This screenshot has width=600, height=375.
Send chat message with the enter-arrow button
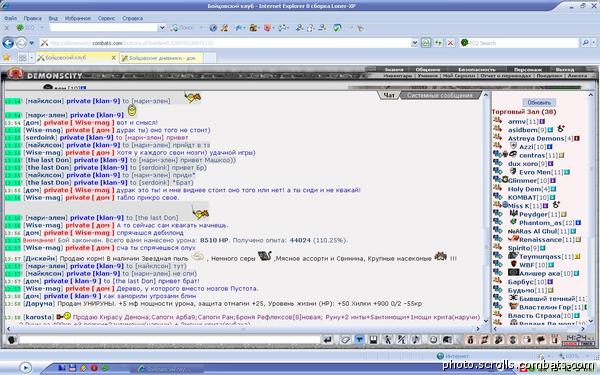328,339
